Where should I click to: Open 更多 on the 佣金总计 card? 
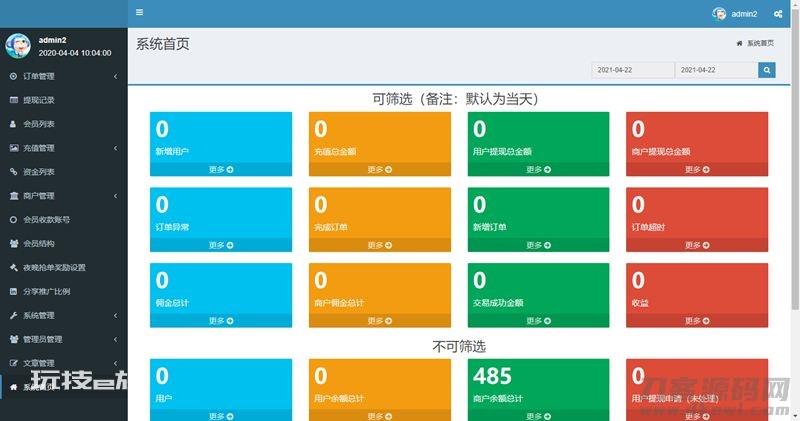(221, 320)
